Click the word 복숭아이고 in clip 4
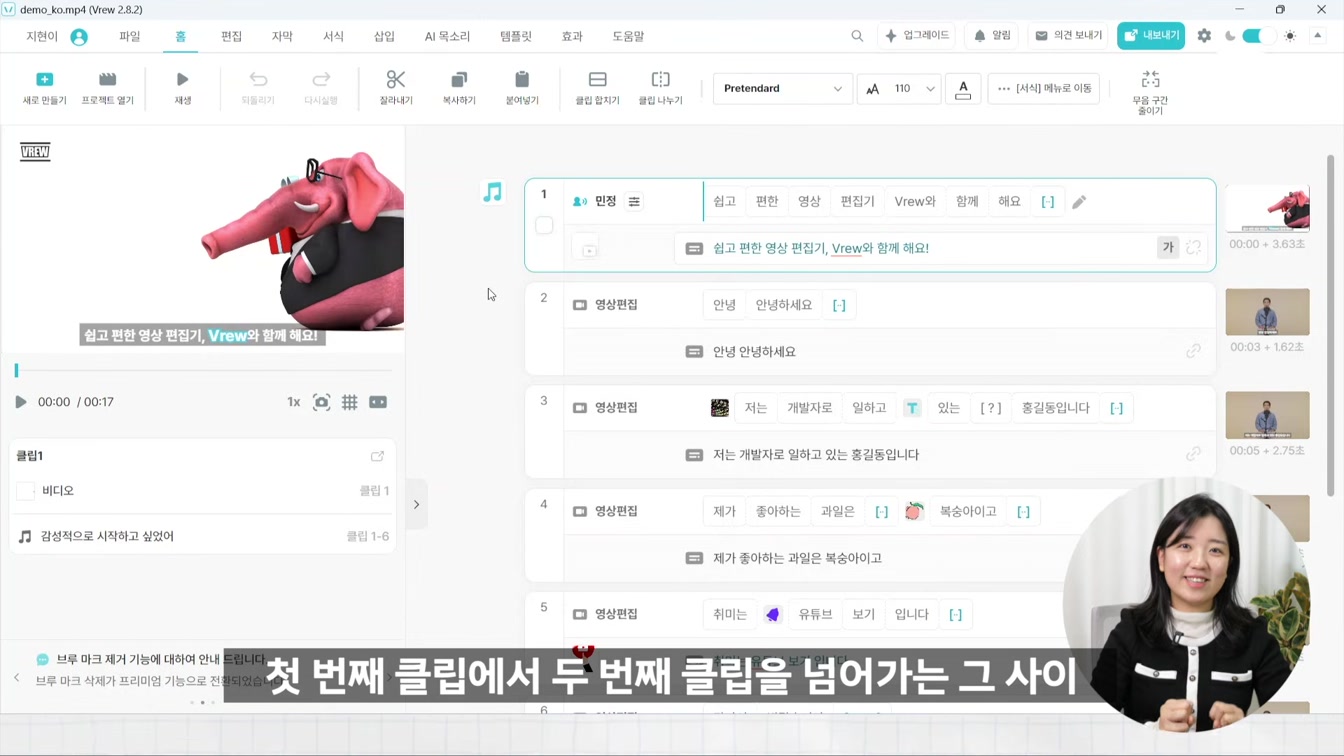 pos(968,511)
